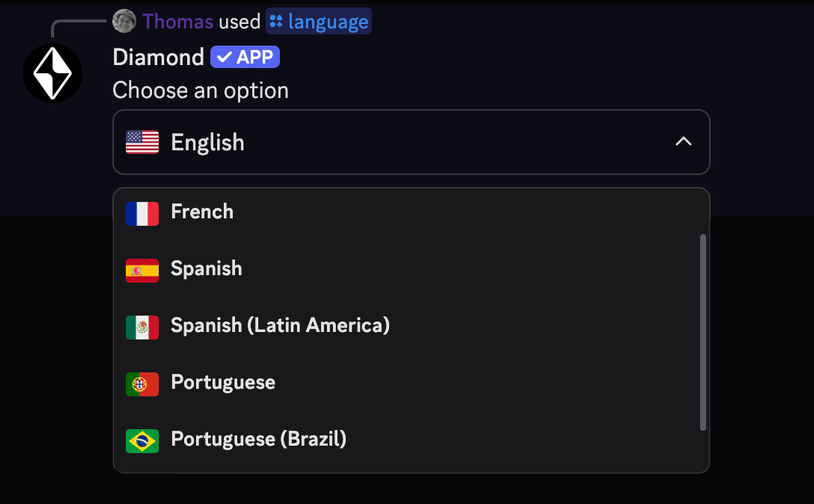Collapse the dropdown with the chevron arrow
814x504 pixels.
pos(683,142)
